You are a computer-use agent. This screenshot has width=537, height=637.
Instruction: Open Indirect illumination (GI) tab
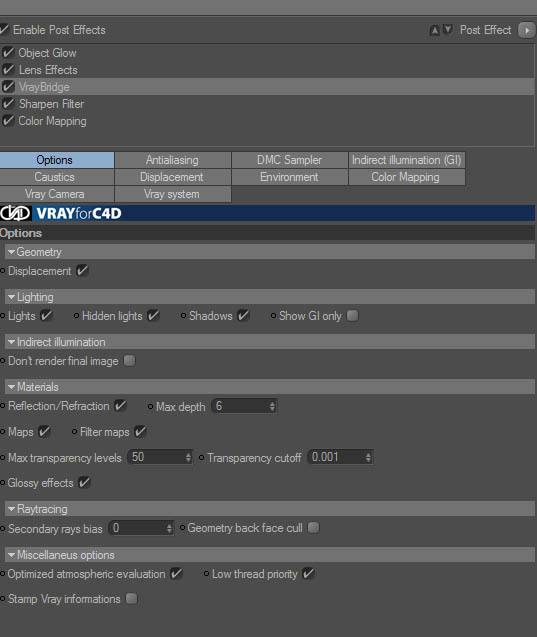coord(407,160)
